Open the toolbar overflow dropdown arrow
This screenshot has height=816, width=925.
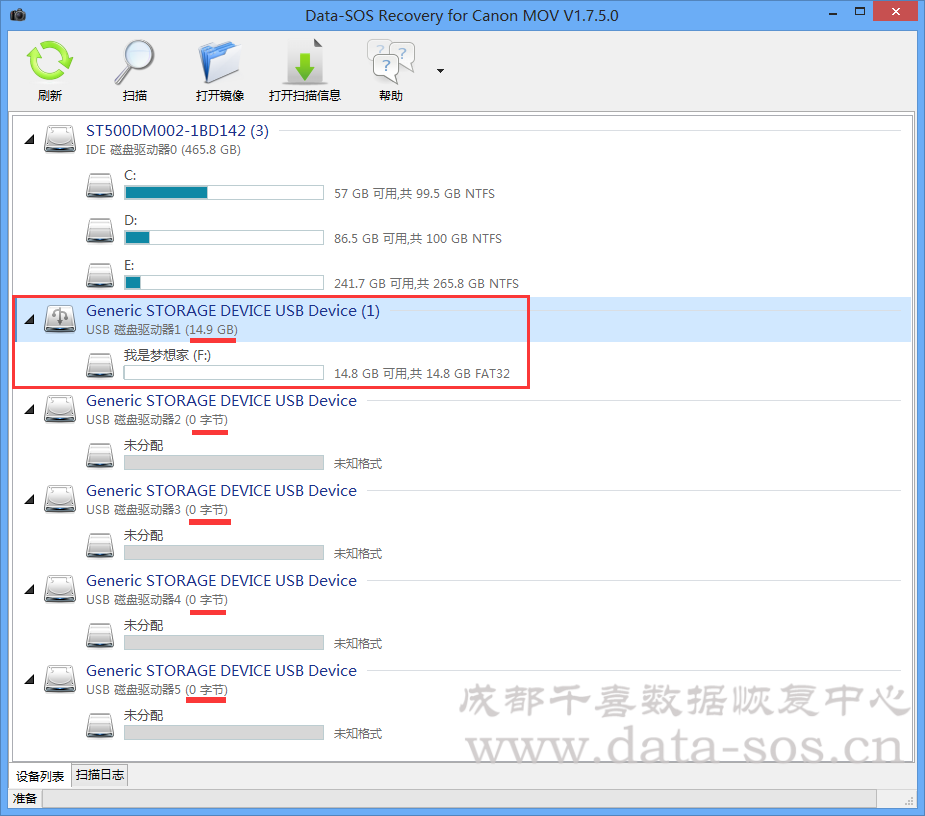click(x=440, y=71)
